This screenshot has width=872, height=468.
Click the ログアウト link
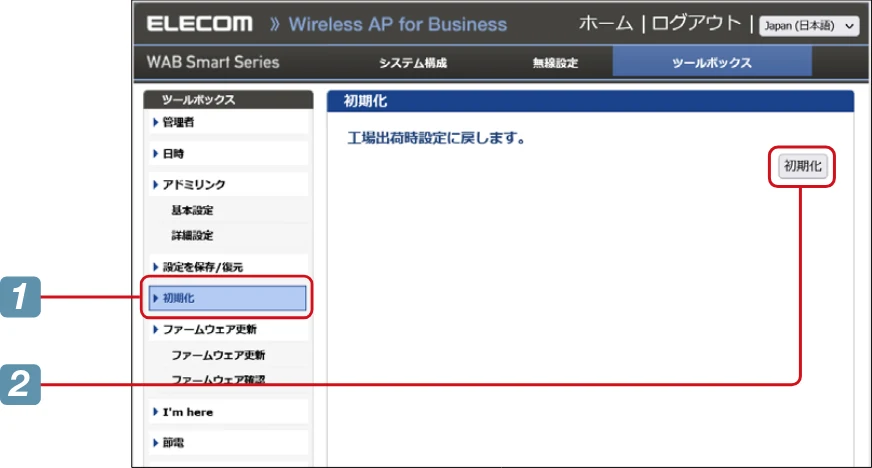pyautogui.click(x=696, y=23)
